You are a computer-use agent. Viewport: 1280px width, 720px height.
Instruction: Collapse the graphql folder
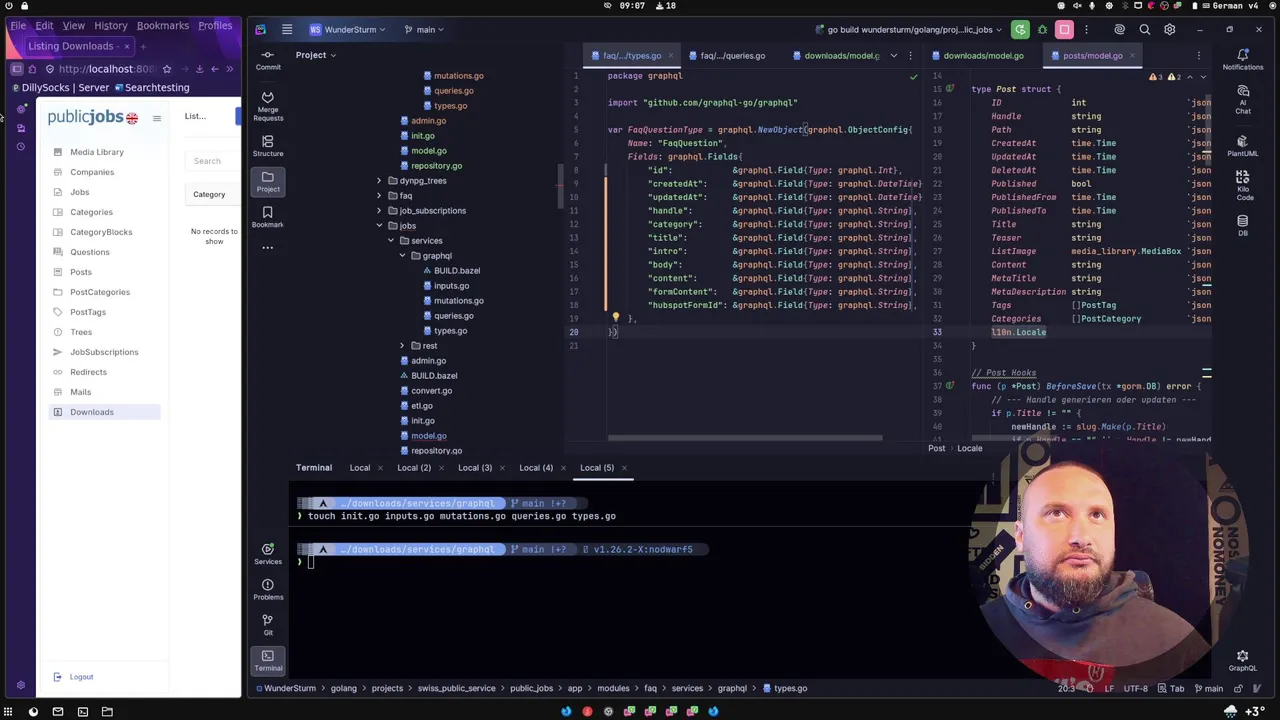403,256
